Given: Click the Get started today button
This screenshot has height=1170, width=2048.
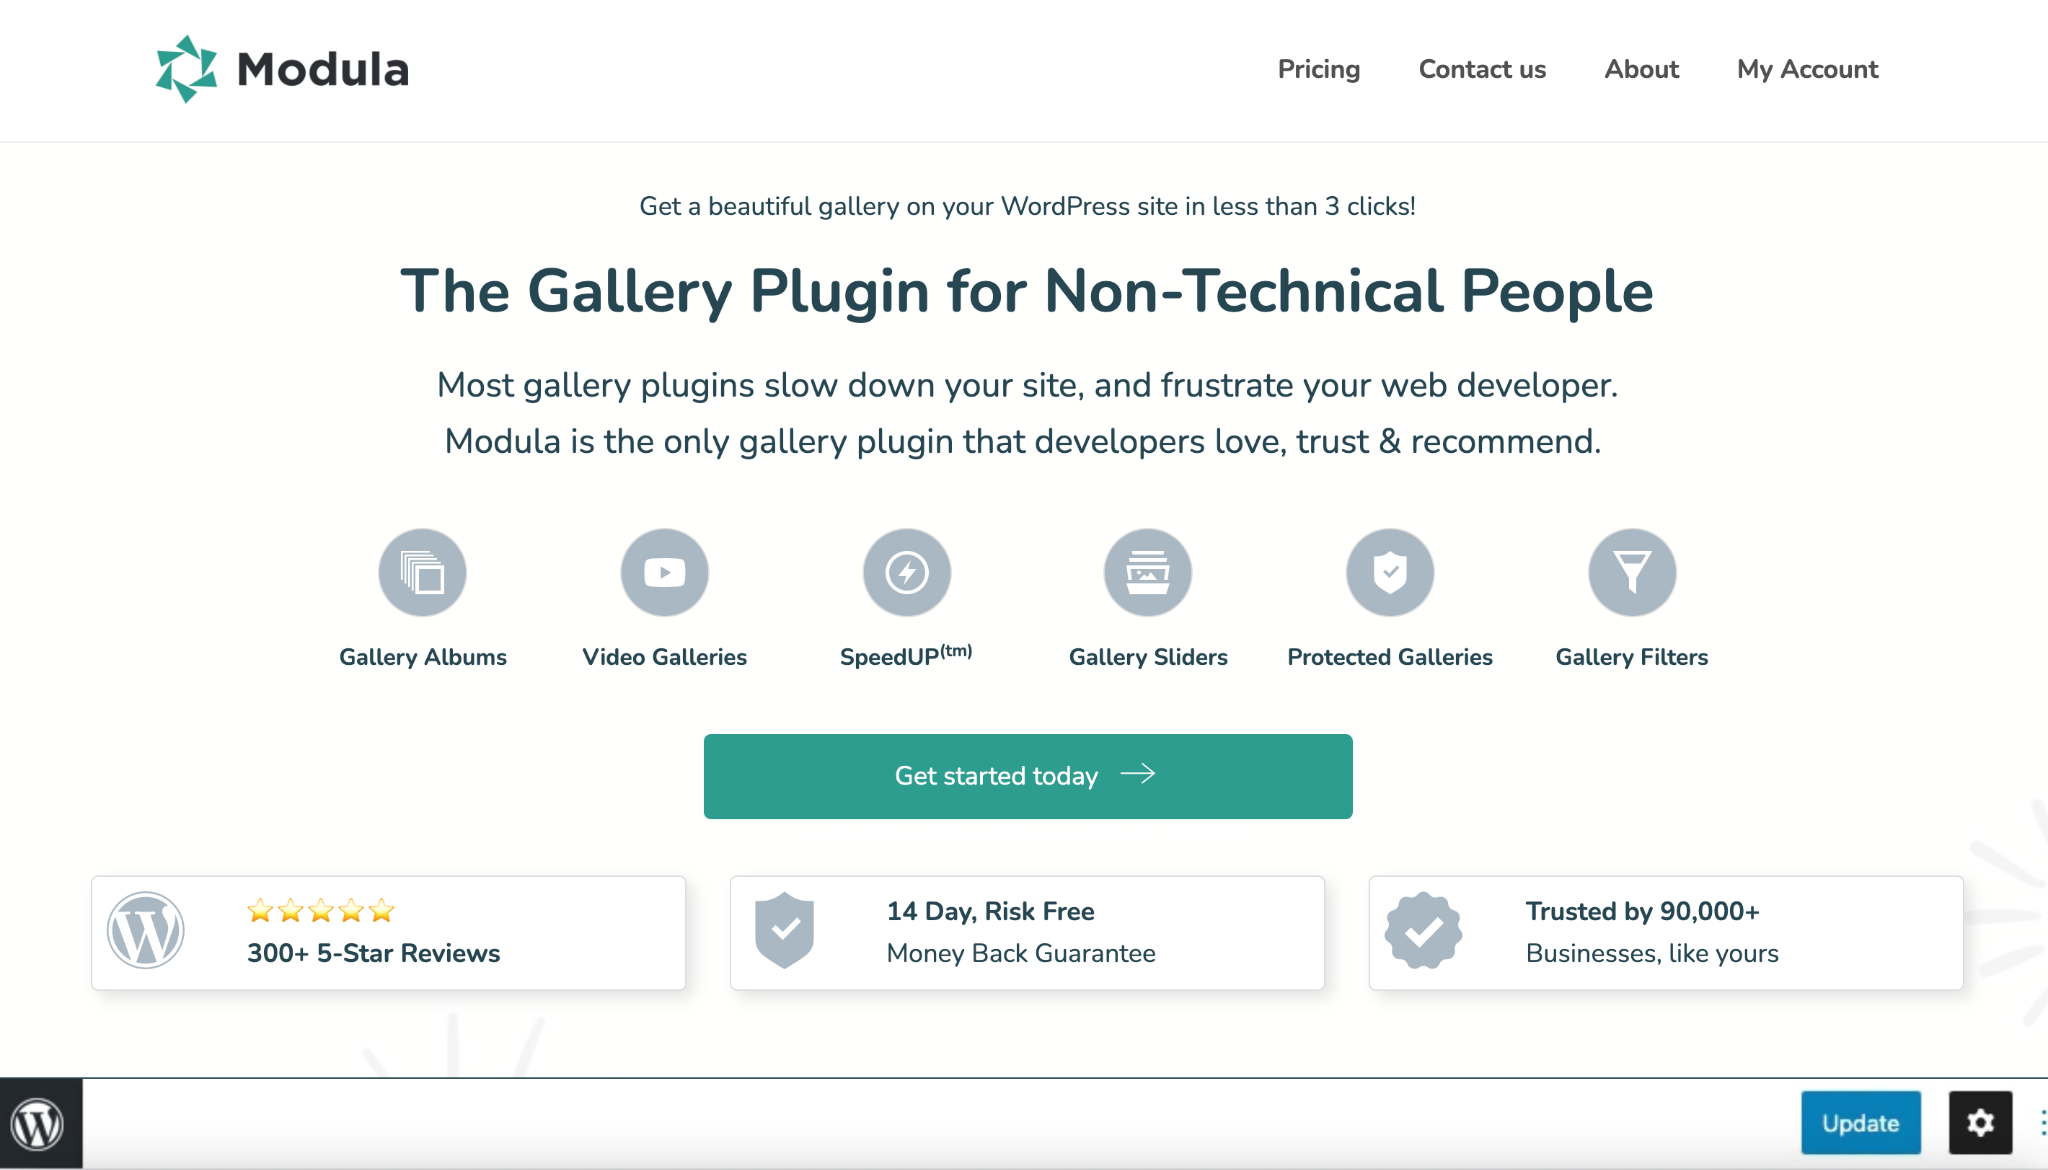Looking at the screenshot, I should [x=1028, y=776].
